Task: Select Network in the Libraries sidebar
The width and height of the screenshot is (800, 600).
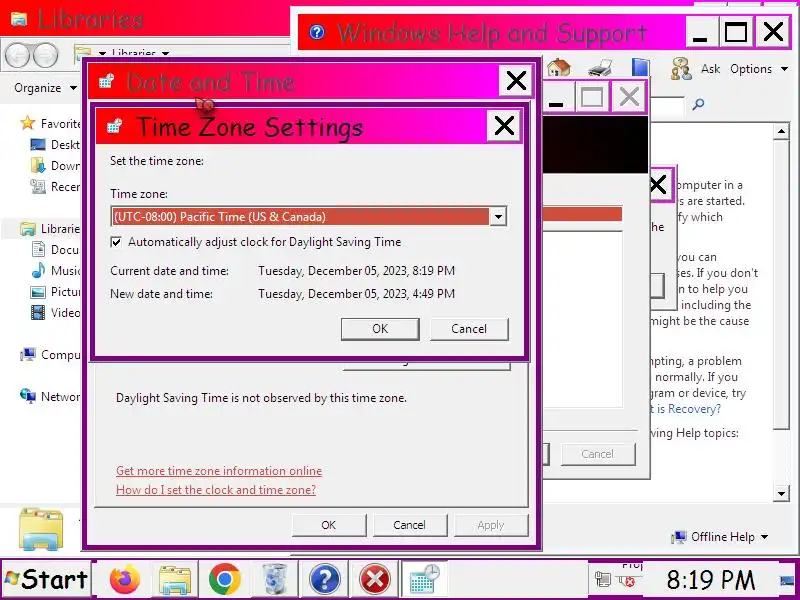Action: point(50,396)
